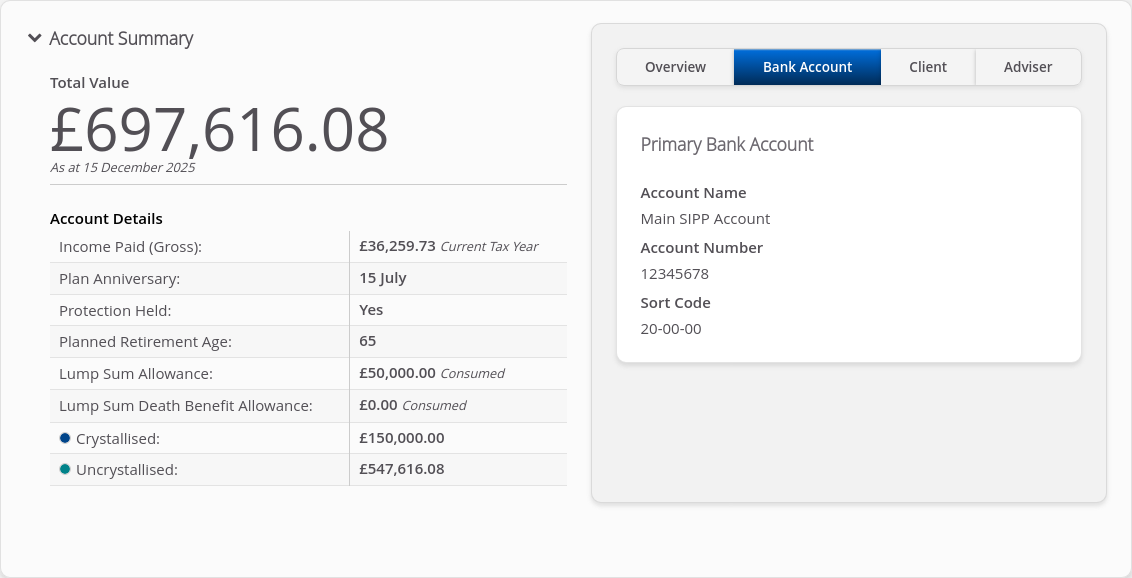Click the blue Crystallised color dot
This screenshot has width=1132, height=578.
point(65,438)
